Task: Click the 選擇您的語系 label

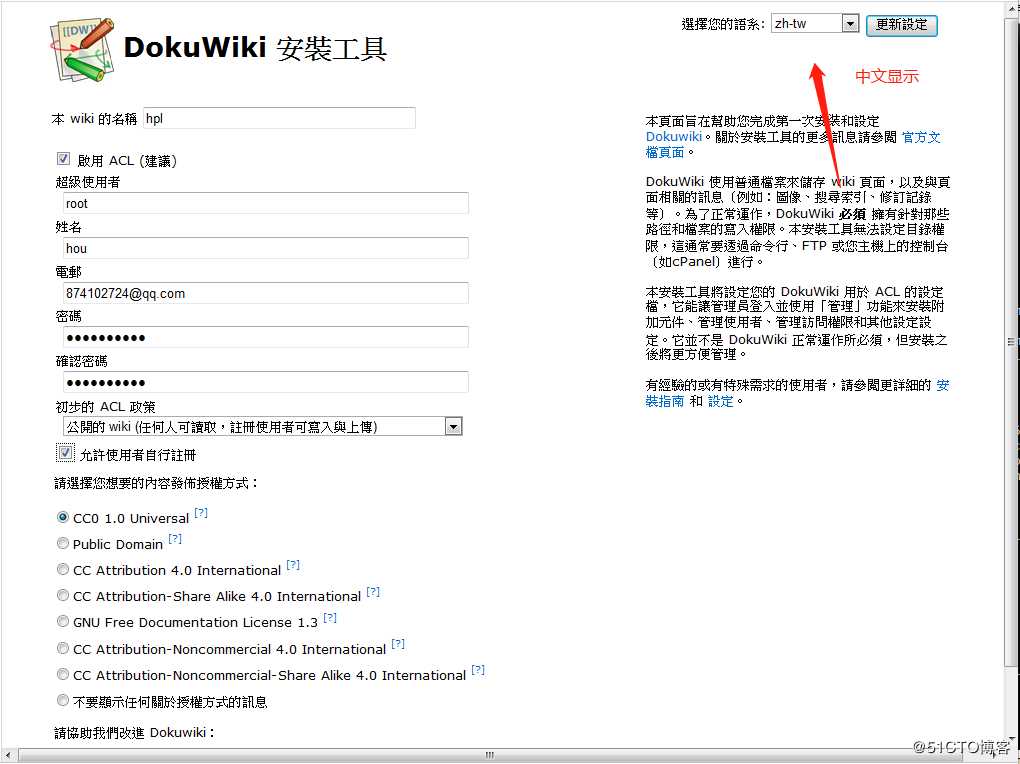Action: (x=723, y=25)
